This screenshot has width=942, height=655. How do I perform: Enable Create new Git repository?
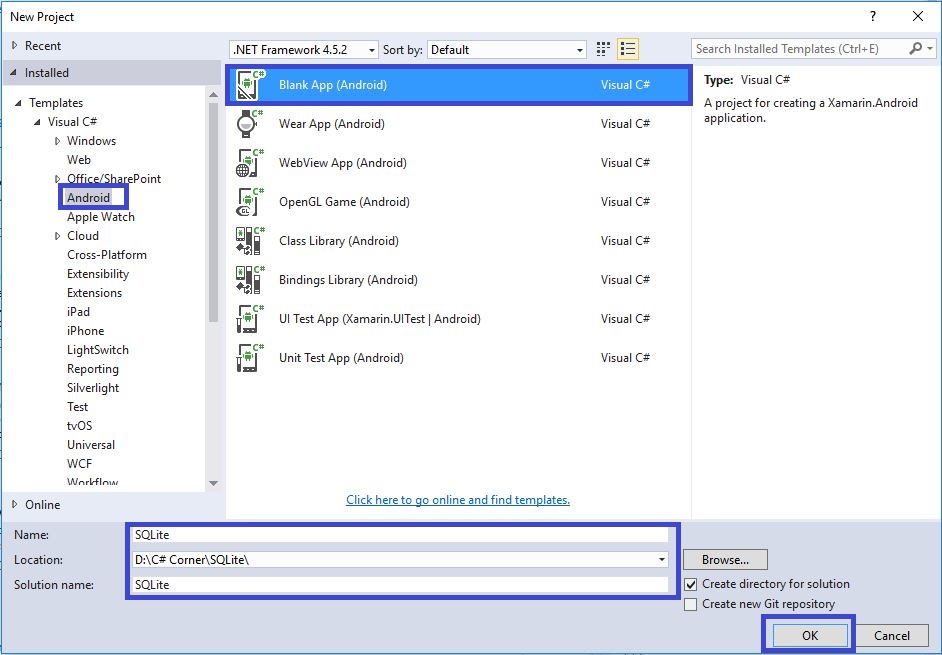pos(689,603)
